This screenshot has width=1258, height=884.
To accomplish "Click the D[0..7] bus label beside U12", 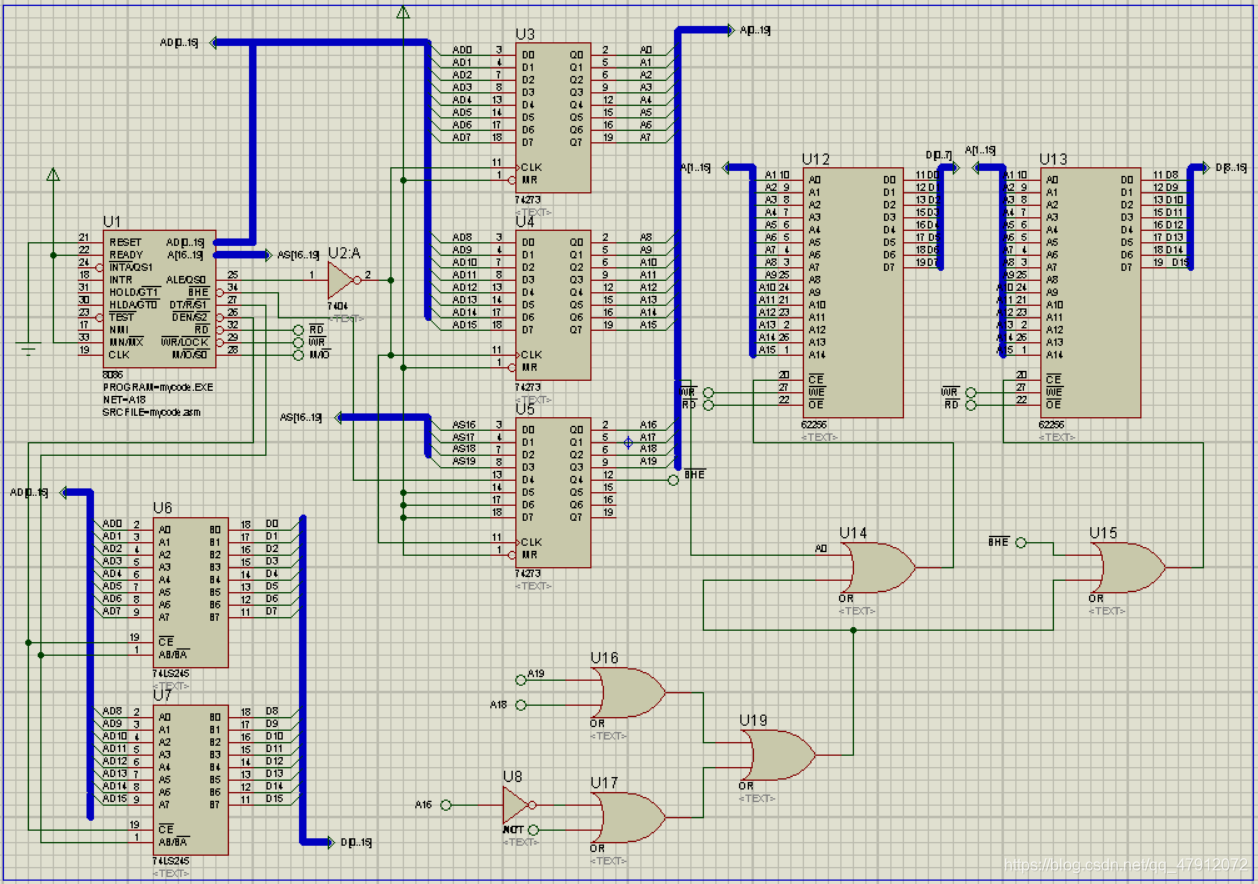I will coord(939,155).
